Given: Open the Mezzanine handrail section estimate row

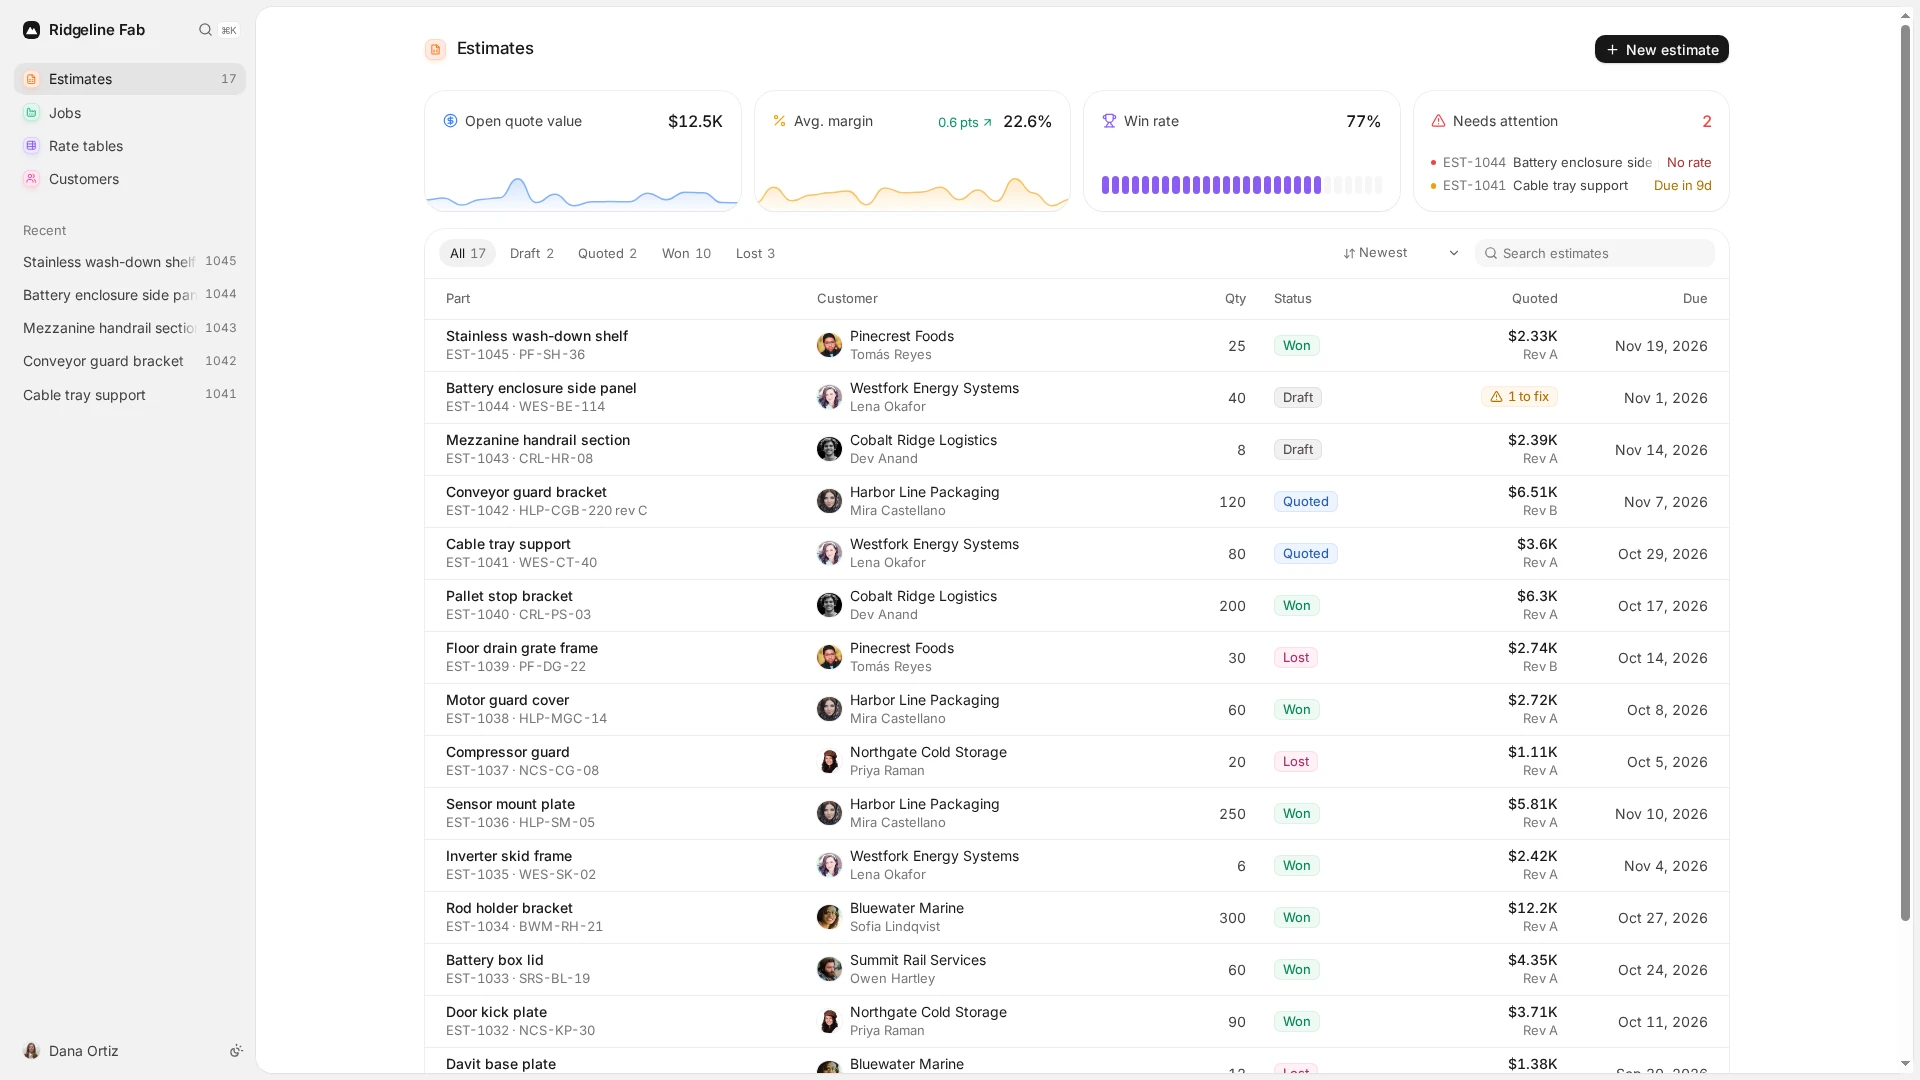Looking at the screenshot, I should [1076, 449].
